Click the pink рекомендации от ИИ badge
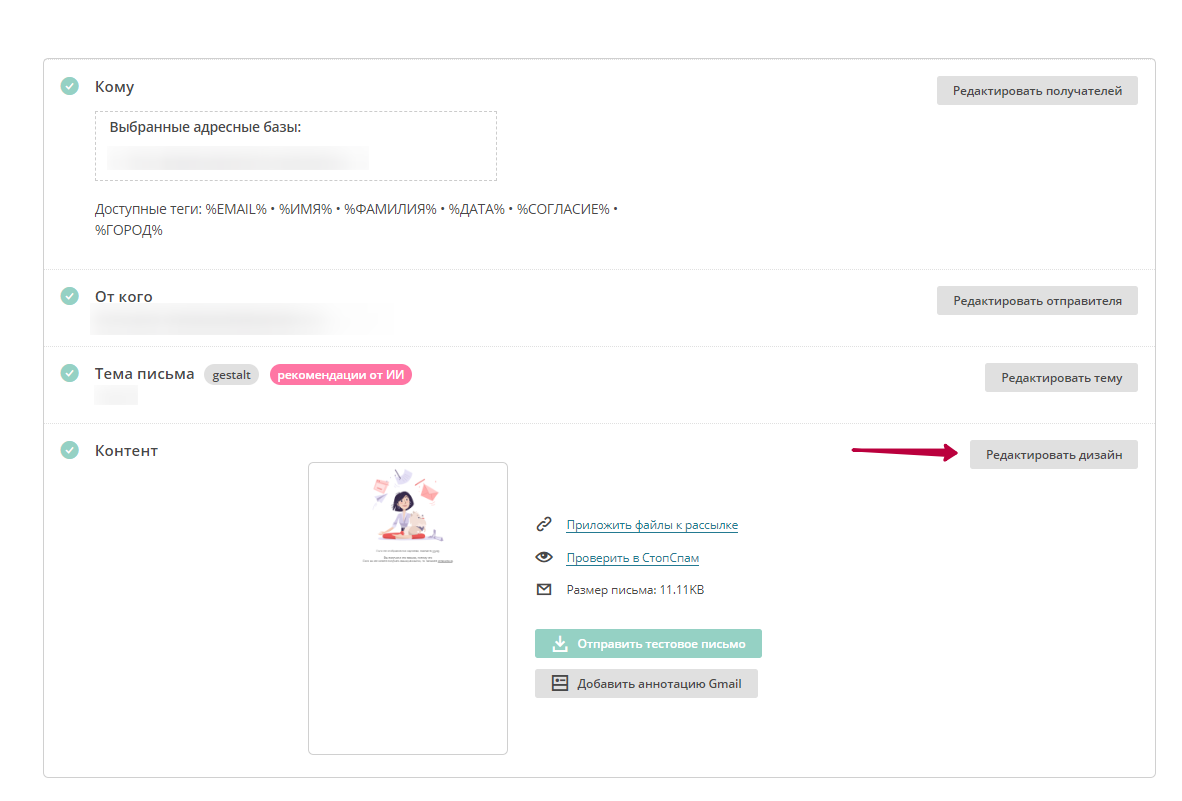1182x801 pixels. [x=341, y=375]
